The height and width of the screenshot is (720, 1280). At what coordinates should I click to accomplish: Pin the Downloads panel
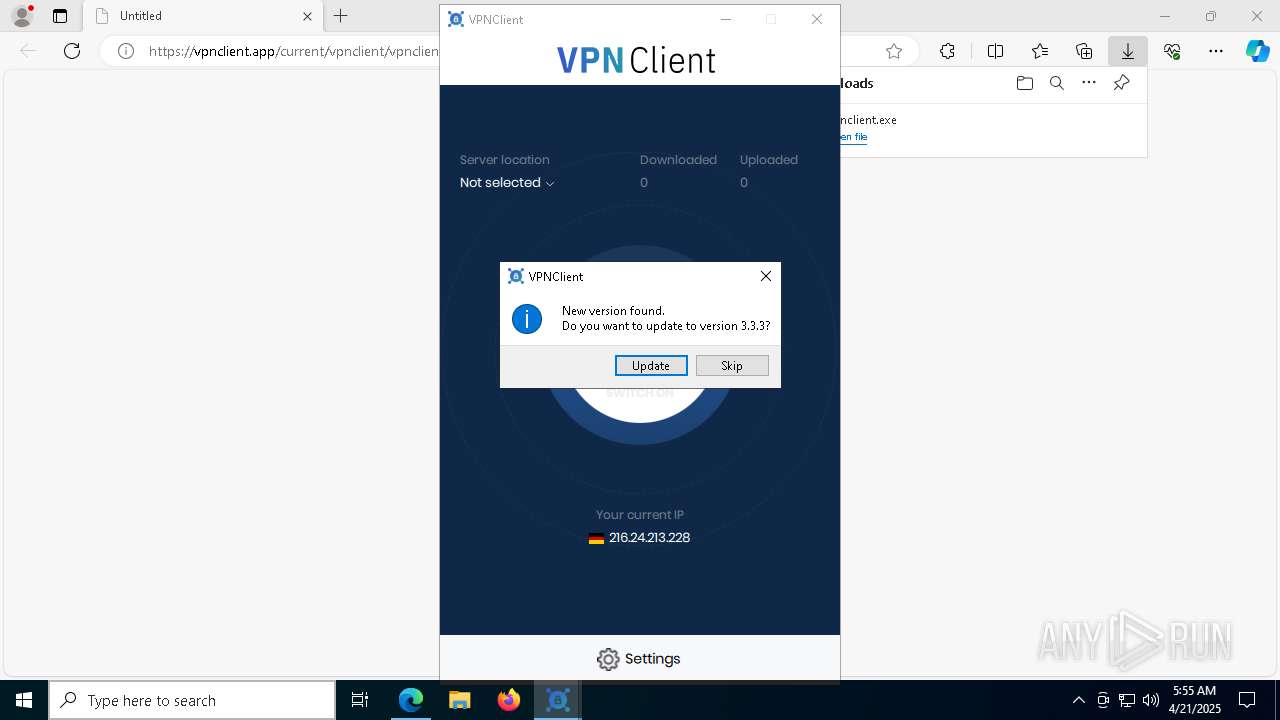pos(1122,83)
